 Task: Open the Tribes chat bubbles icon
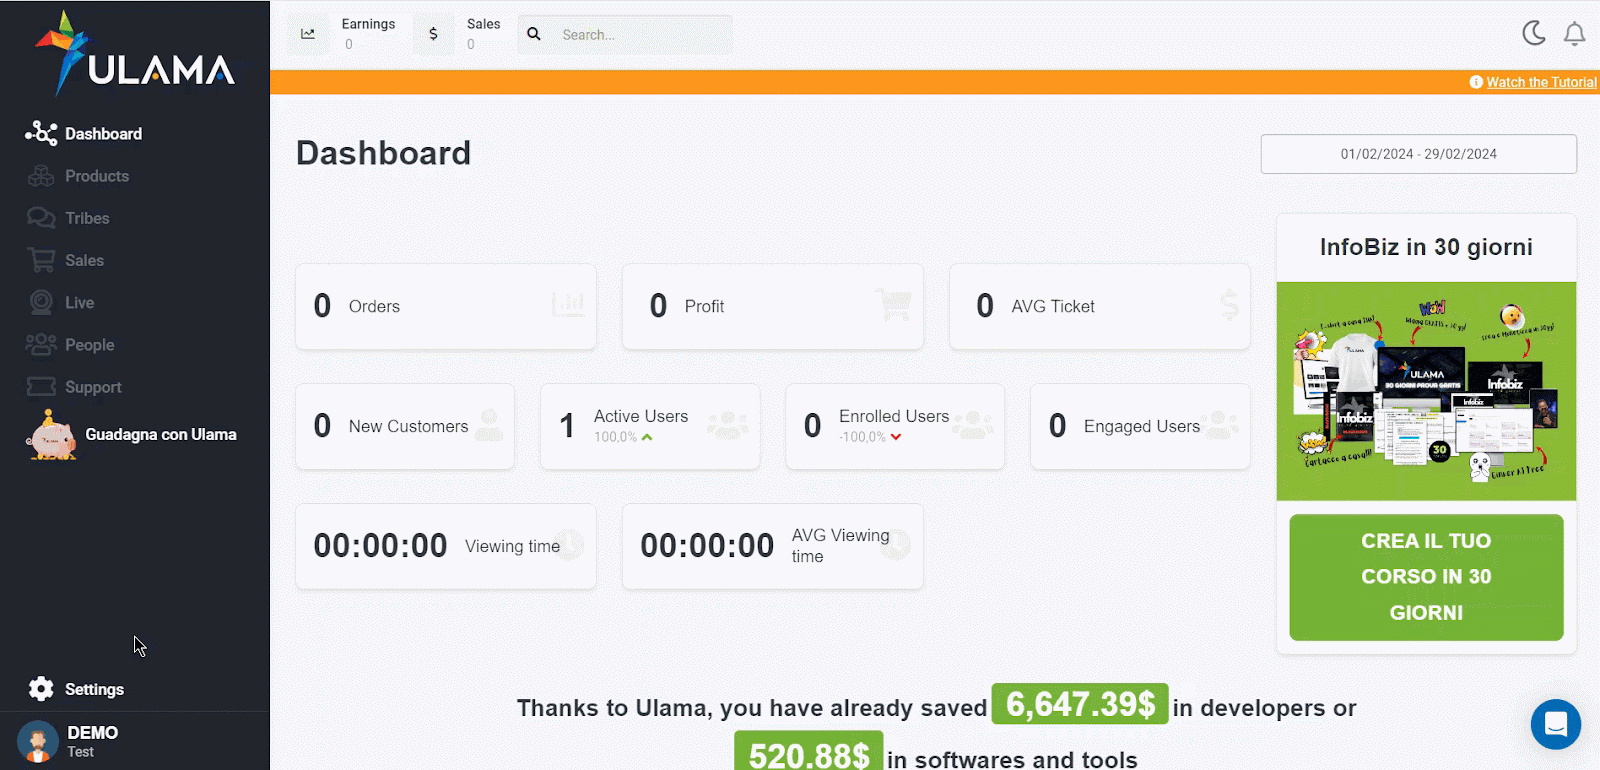pyautogui.click(x=41, y=218)
